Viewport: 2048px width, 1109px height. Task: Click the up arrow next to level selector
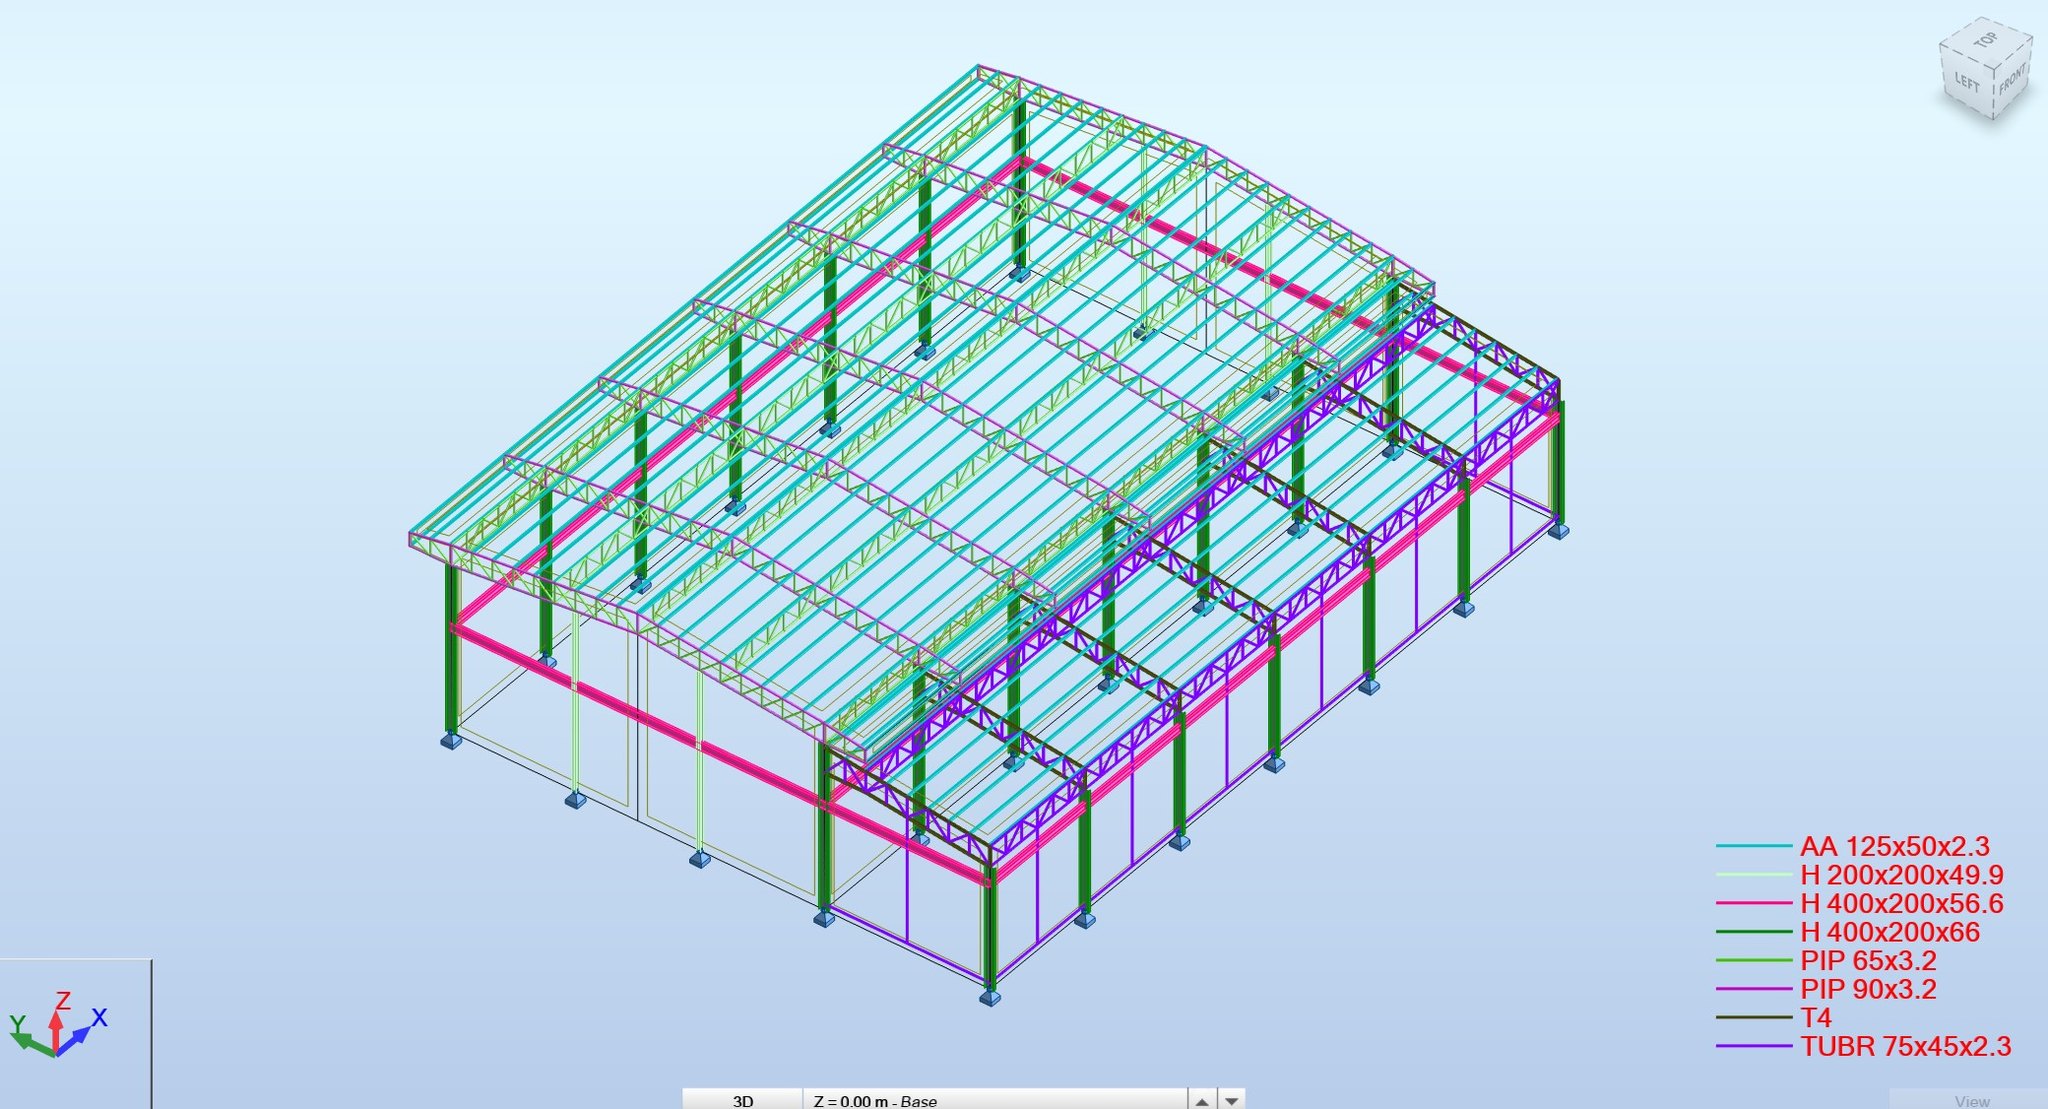[x=1203, y=1100]
